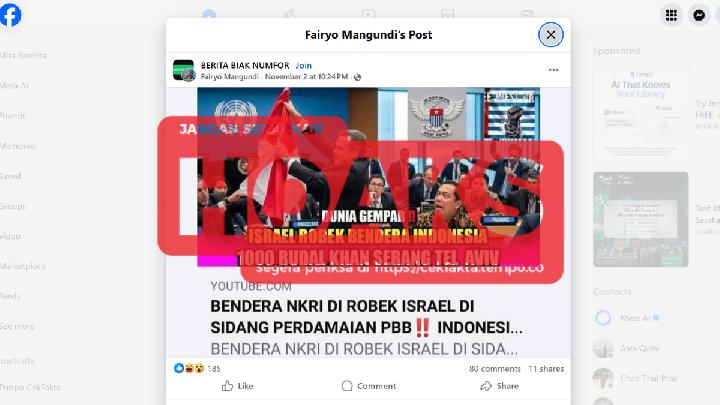This screenshot has width=720, height=405.
Task: Expand See more in left sidebar
Action: 17,326
